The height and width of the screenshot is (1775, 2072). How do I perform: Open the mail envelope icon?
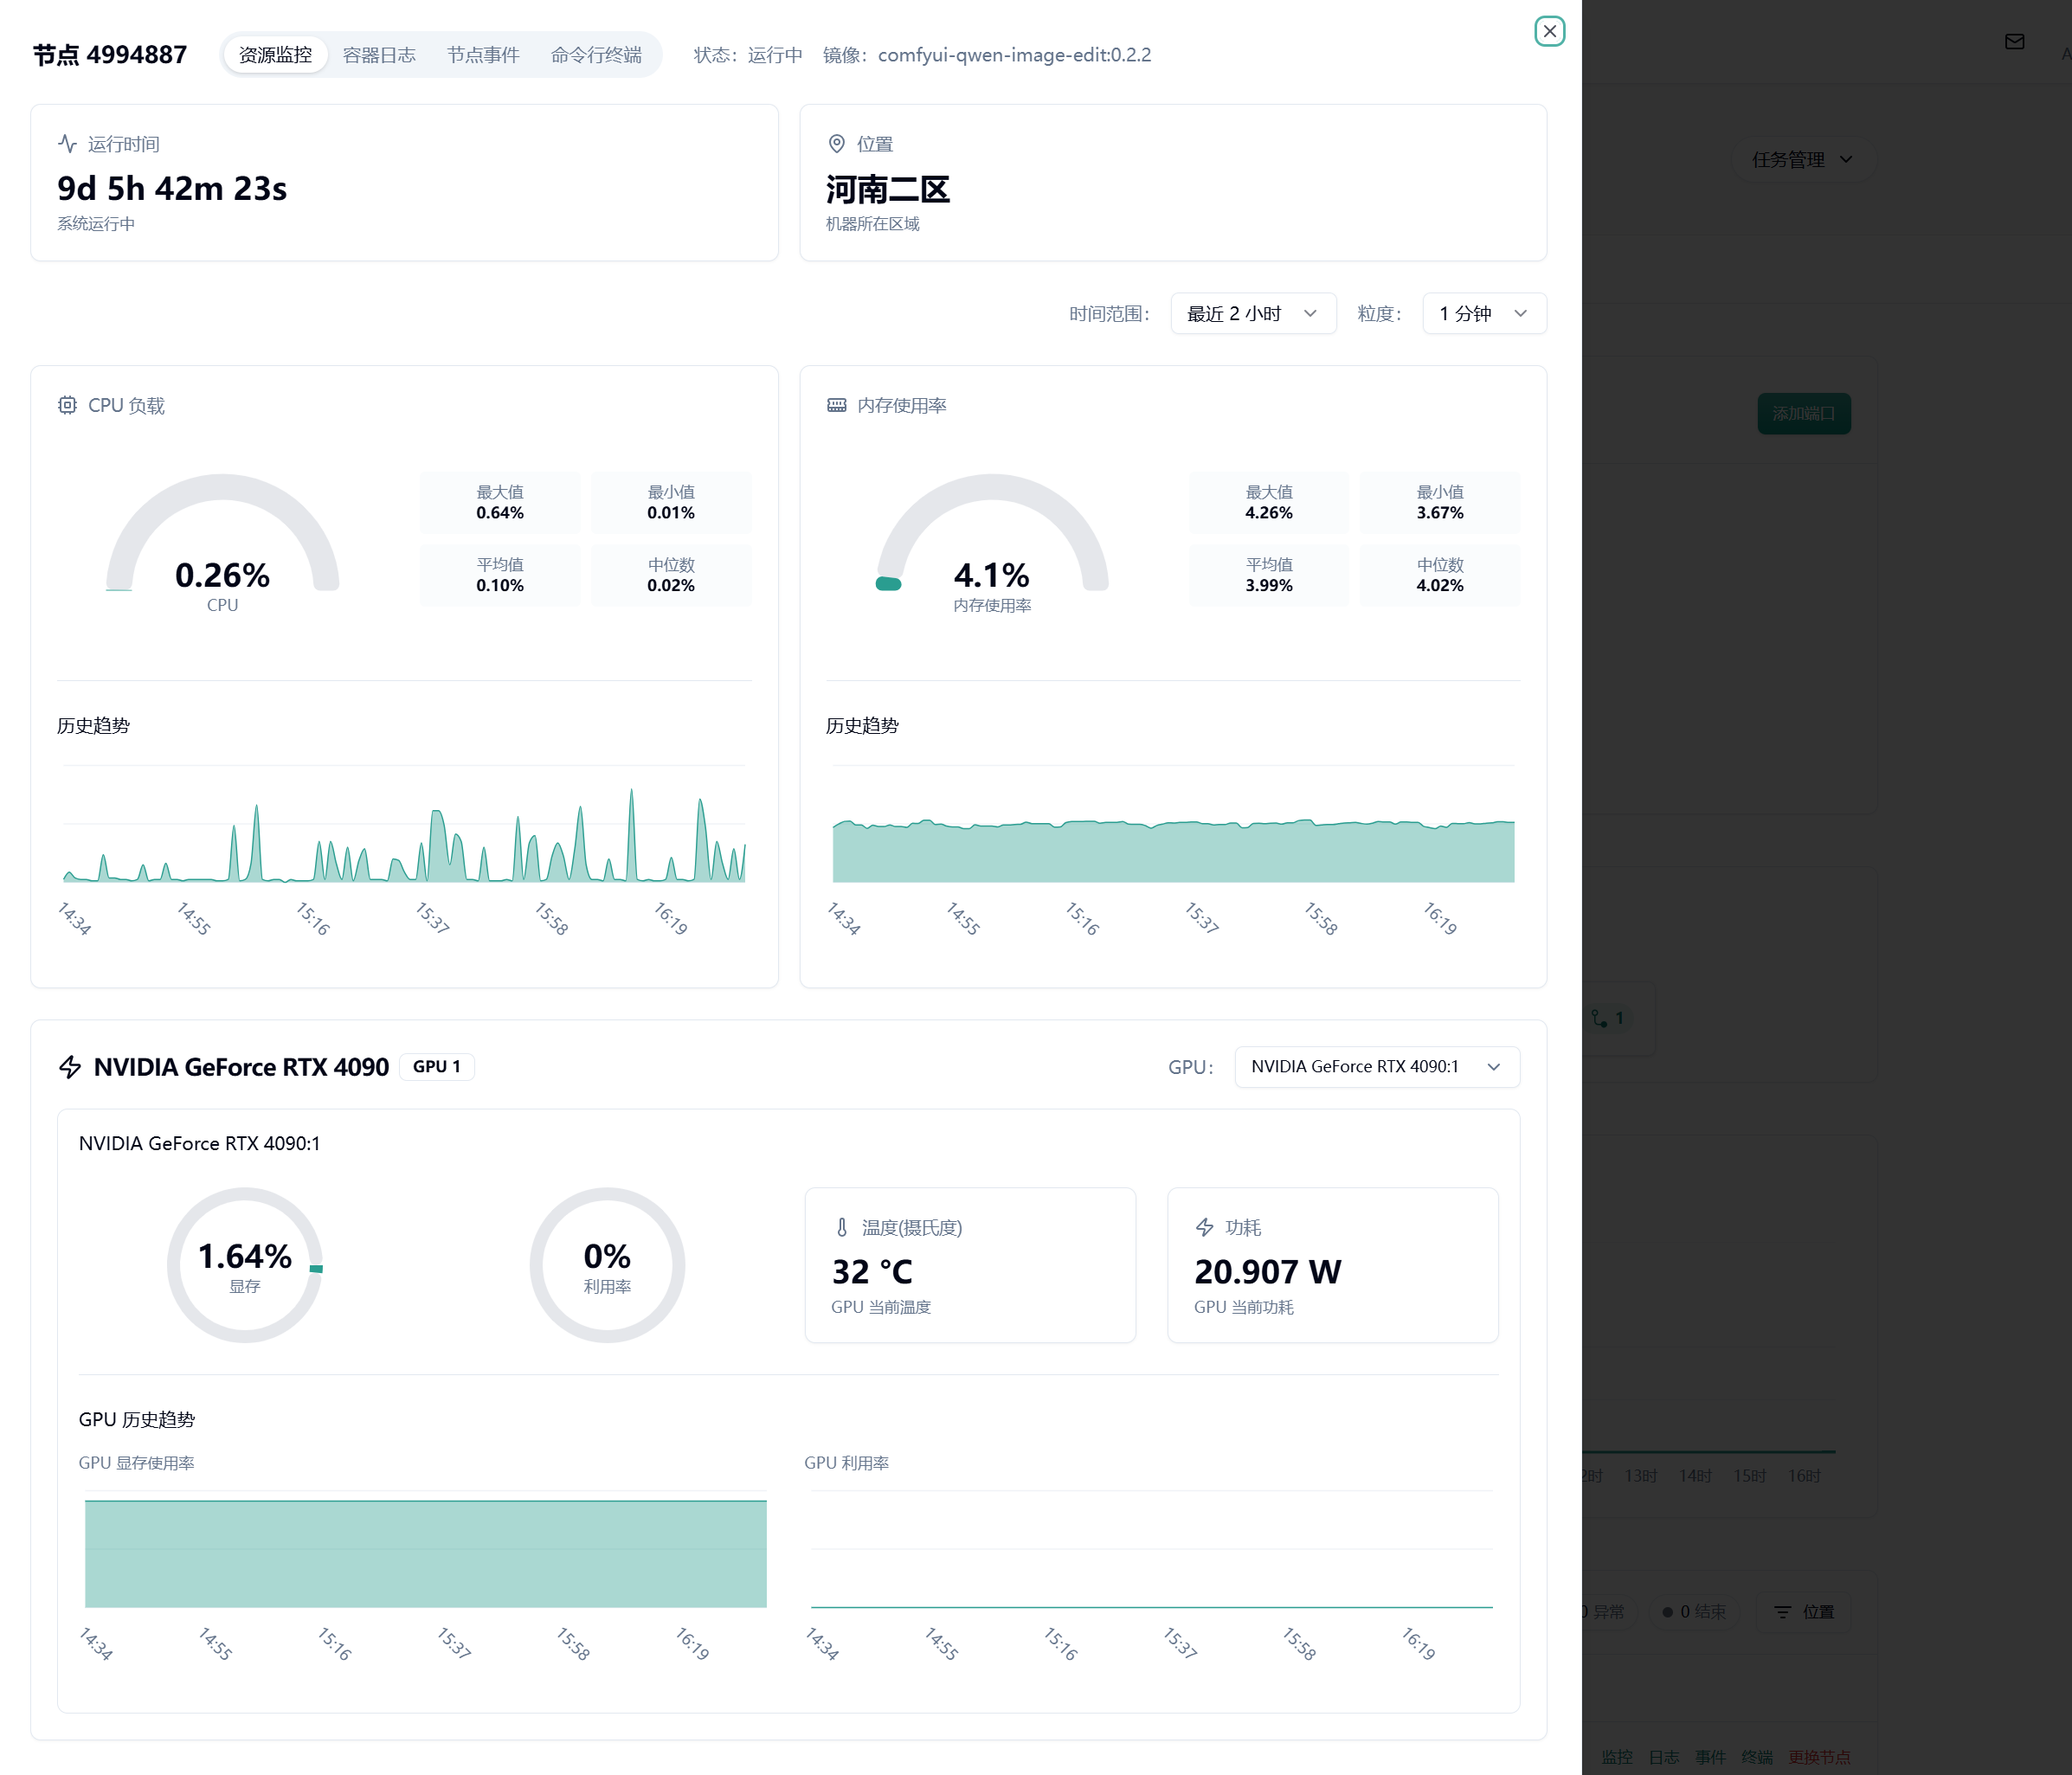pyautogui.click(x=2014, y=41)
